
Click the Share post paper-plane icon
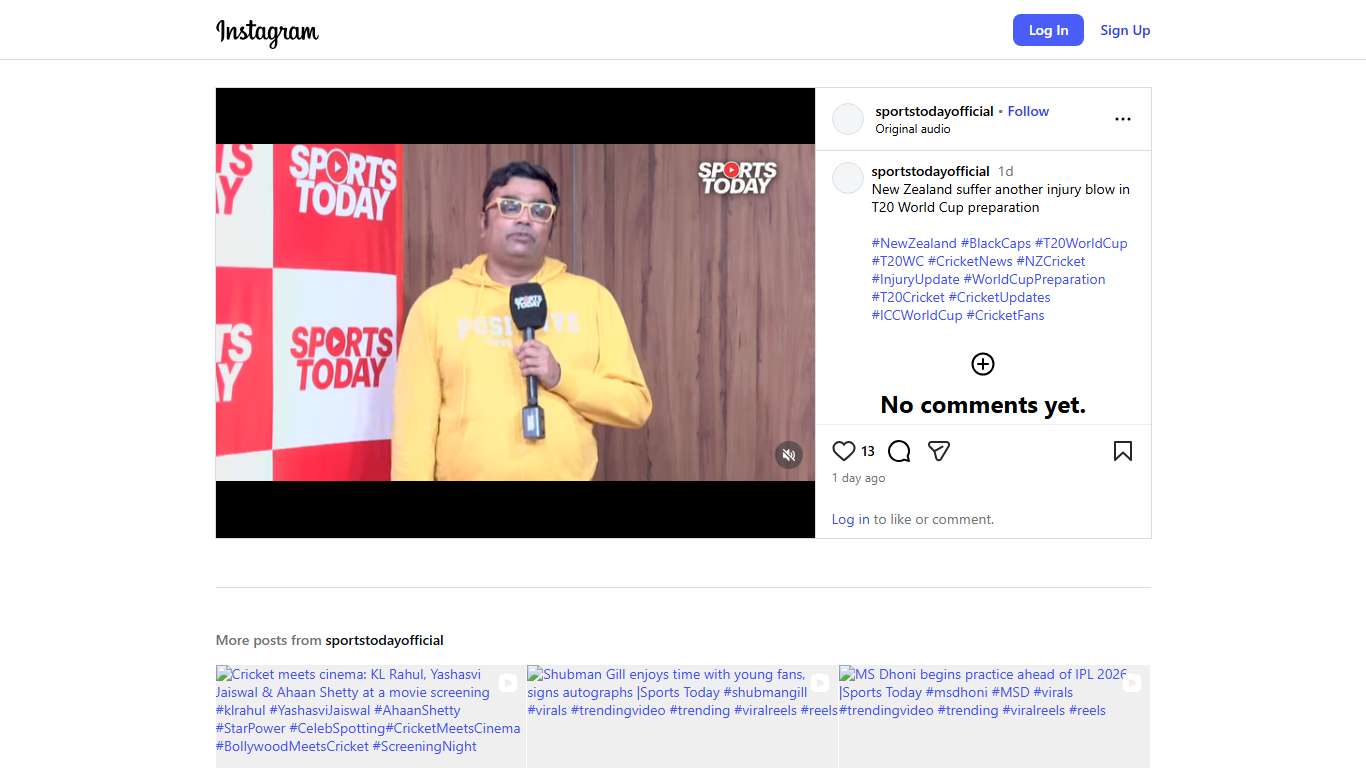(938, 451)
